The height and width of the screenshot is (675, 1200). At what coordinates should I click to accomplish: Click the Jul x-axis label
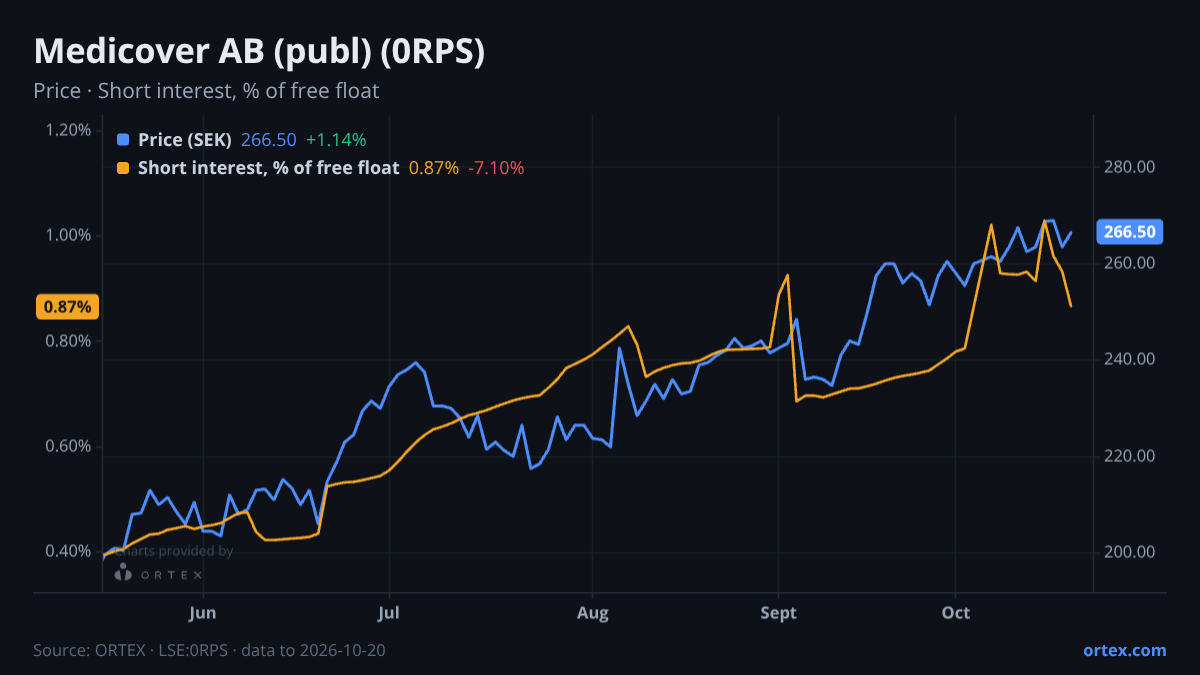click(390, 612)
